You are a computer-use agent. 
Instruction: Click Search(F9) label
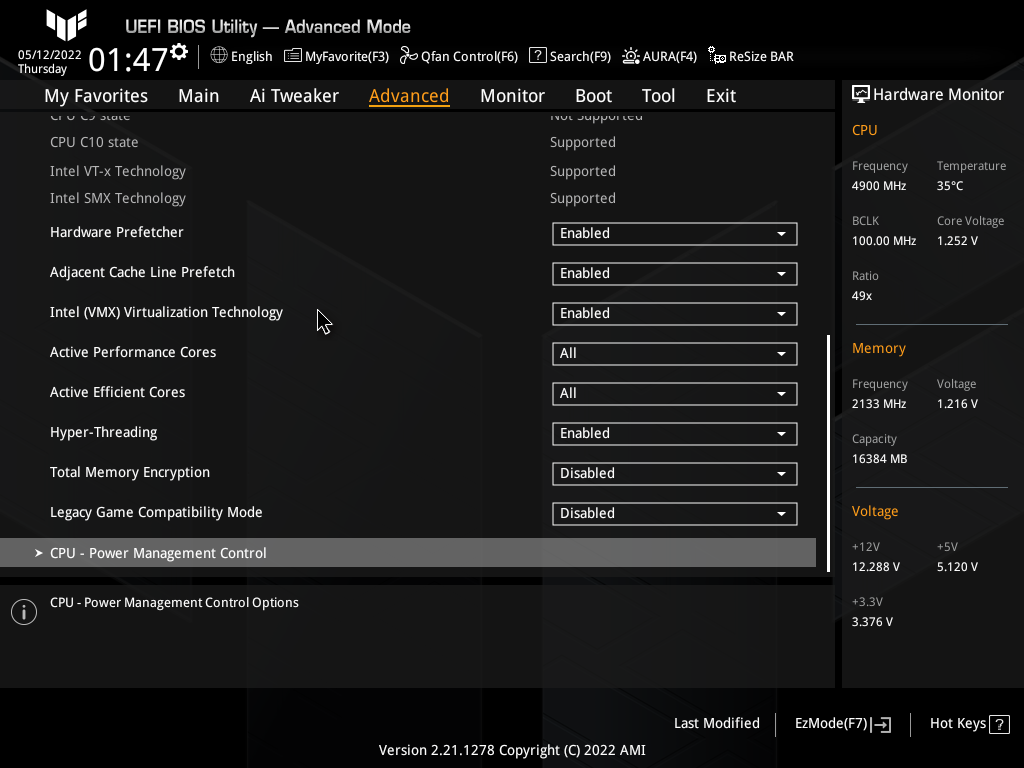click(x=580, y=57)
